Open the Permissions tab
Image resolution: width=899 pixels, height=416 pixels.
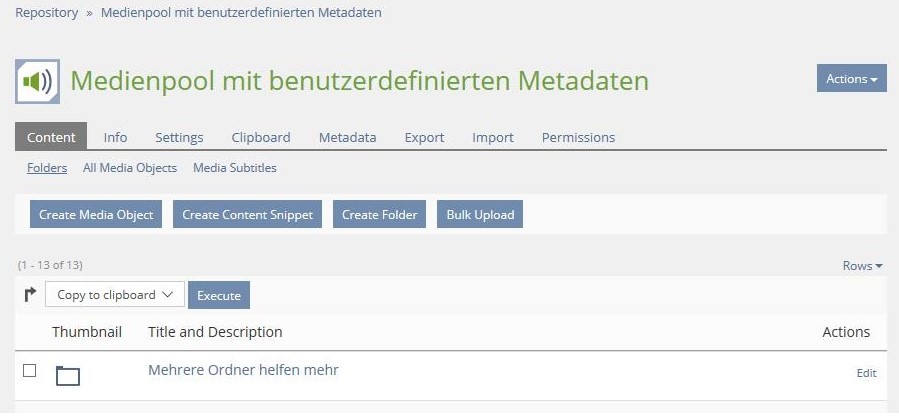coord(578,137)
